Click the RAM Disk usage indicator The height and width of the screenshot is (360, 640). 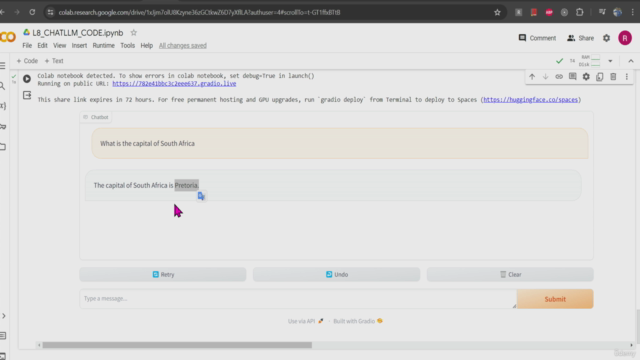[589, 61]
